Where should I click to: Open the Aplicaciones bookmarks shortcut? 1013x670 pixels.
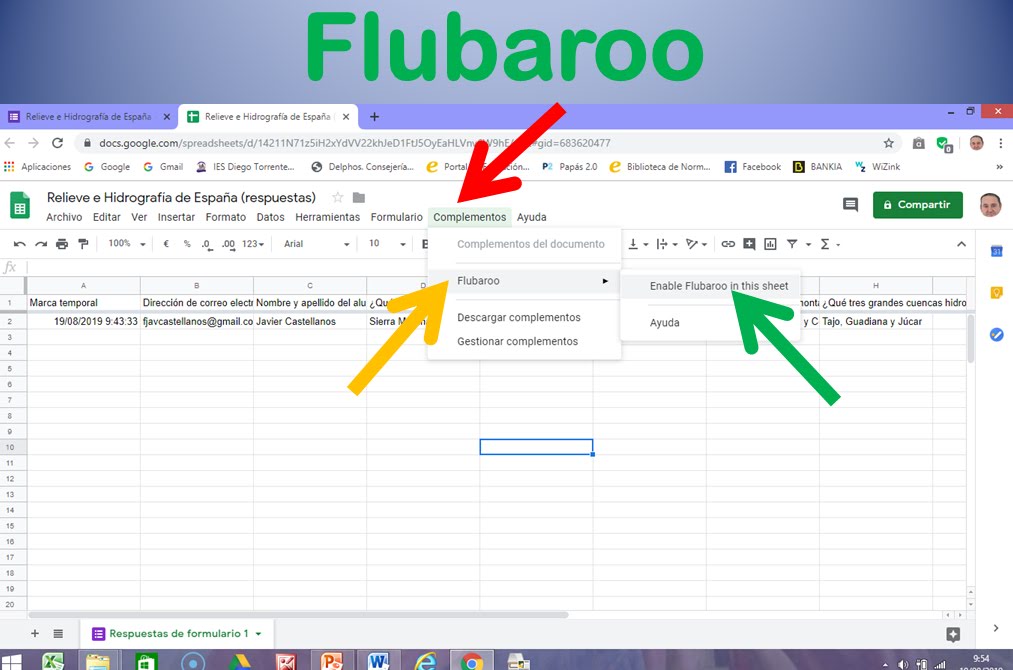pyautogui.click(x=37, y=167)
